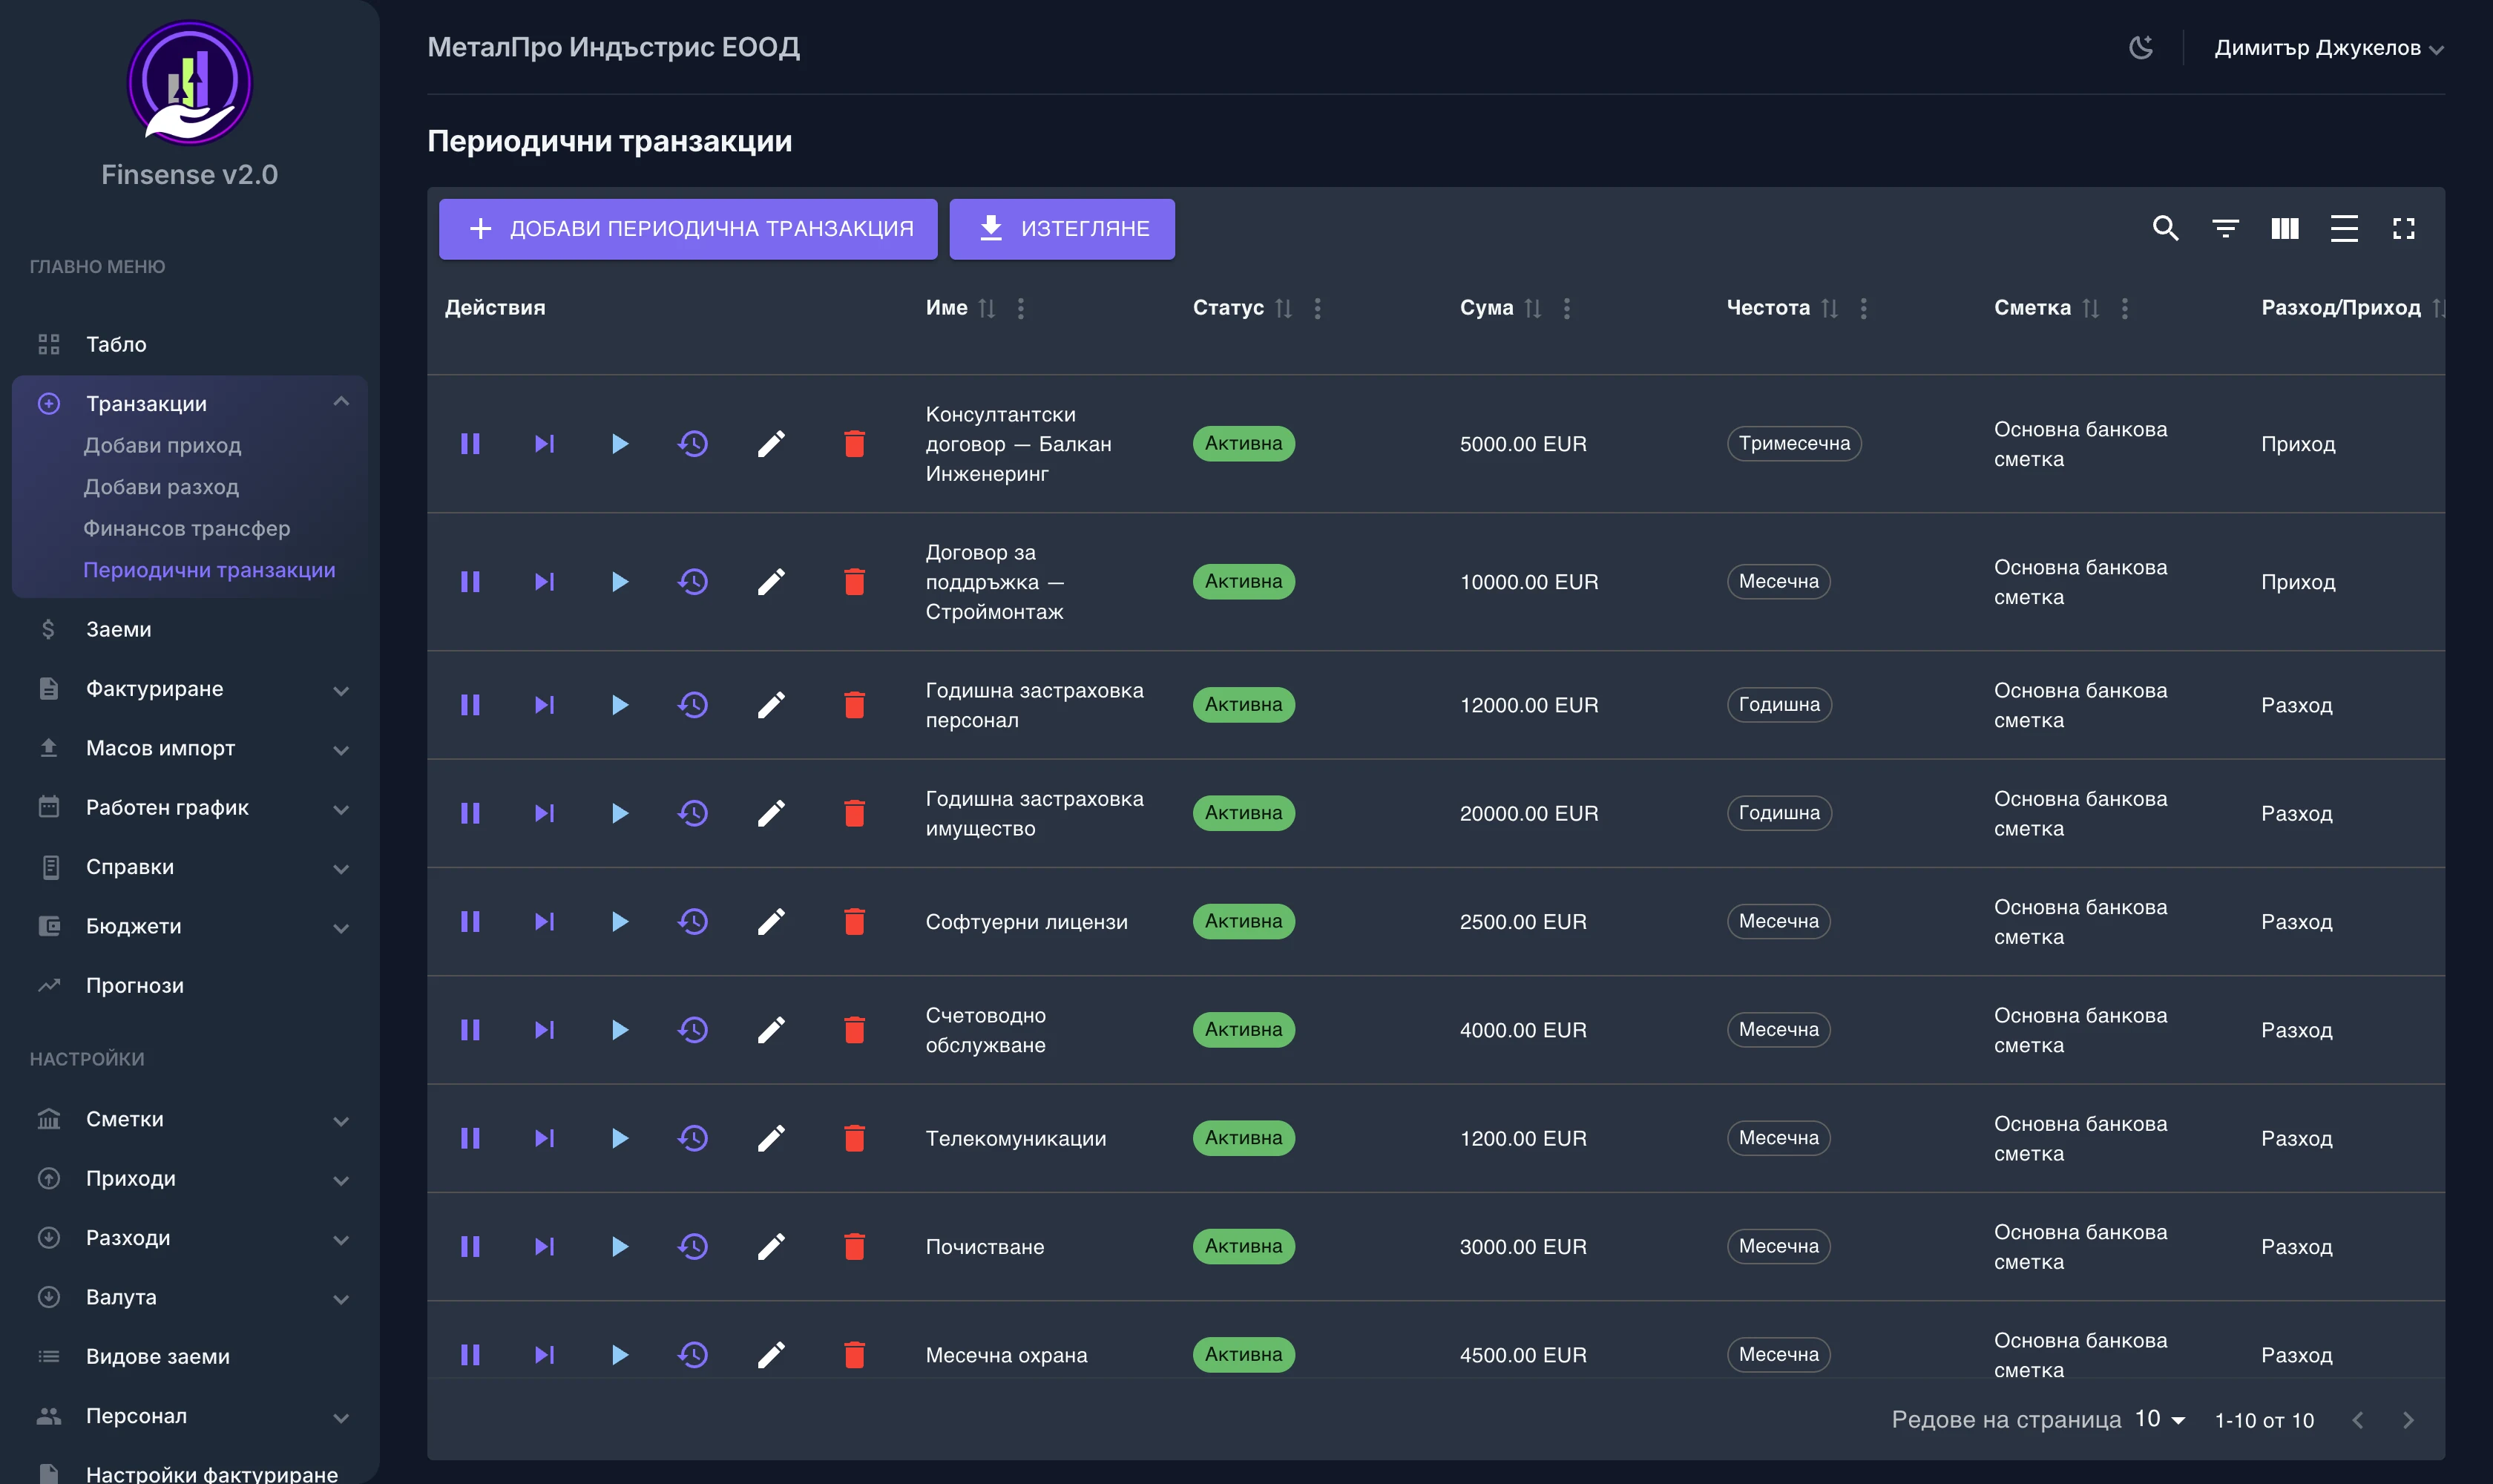The width and height of the screenshot is (2493, 1484).
Task: Toggle full screen table view
Action: click(x=2404, y=229)
